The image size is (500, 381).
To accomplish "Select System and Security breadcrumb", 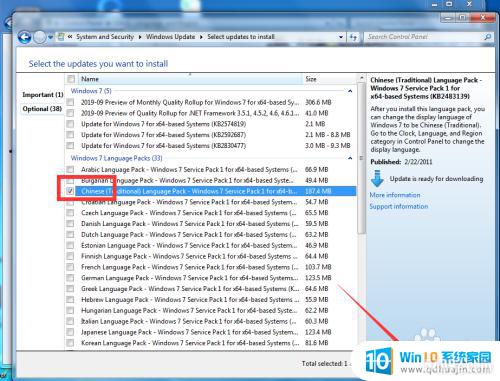I will click(105, 37).
